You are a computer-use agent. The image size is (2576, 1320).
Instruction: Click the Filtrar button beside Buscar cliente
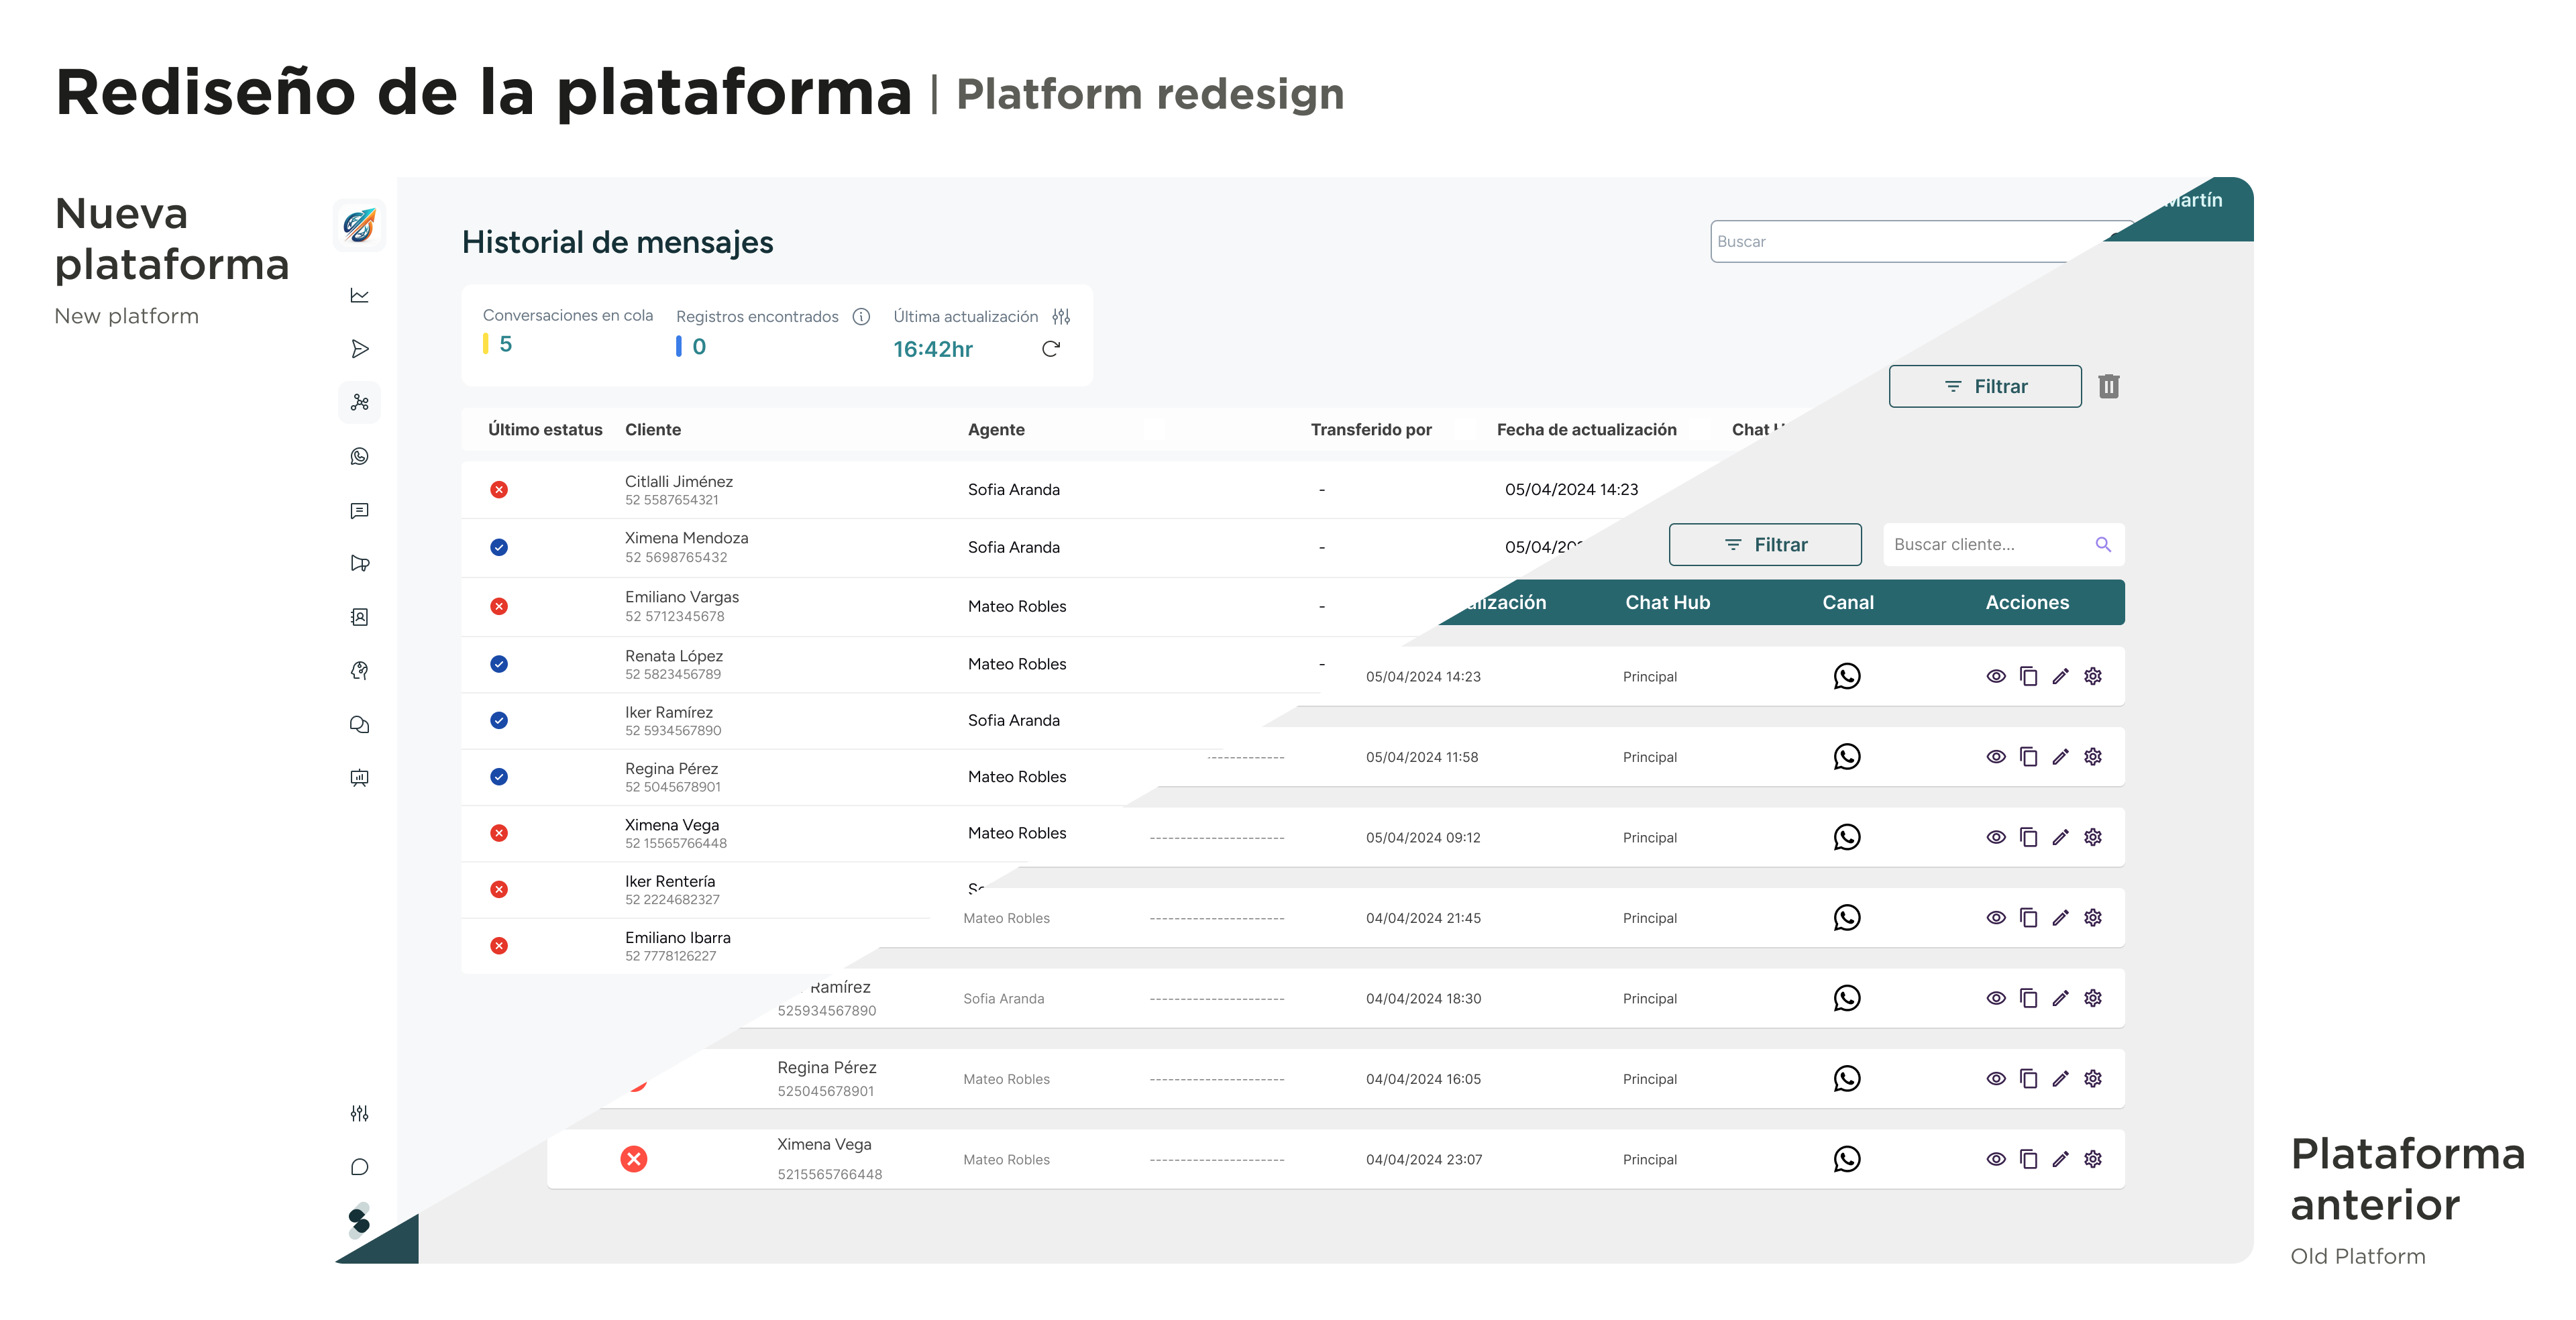pyautogui.click(x=1765, y=545)
